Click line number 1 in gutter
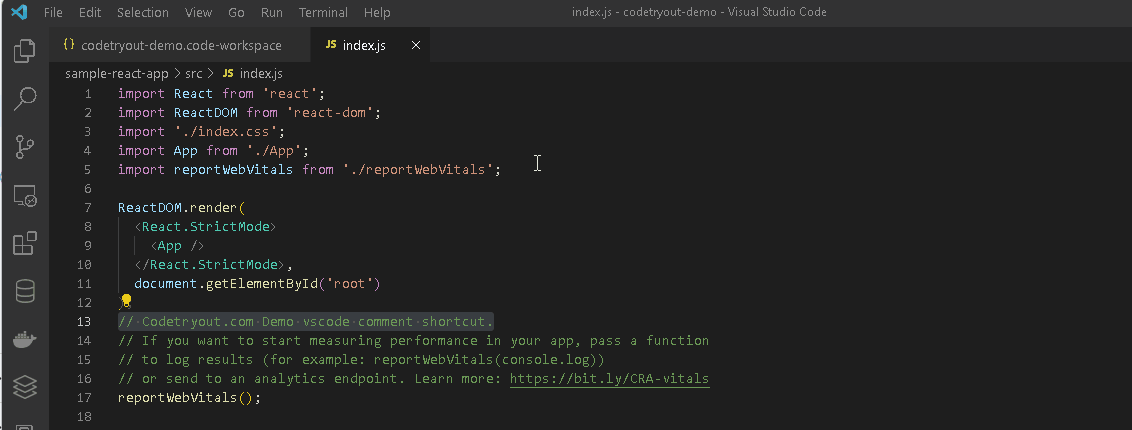The width and height of the screenshot is (1132, 430). click(x=88, y=94)
